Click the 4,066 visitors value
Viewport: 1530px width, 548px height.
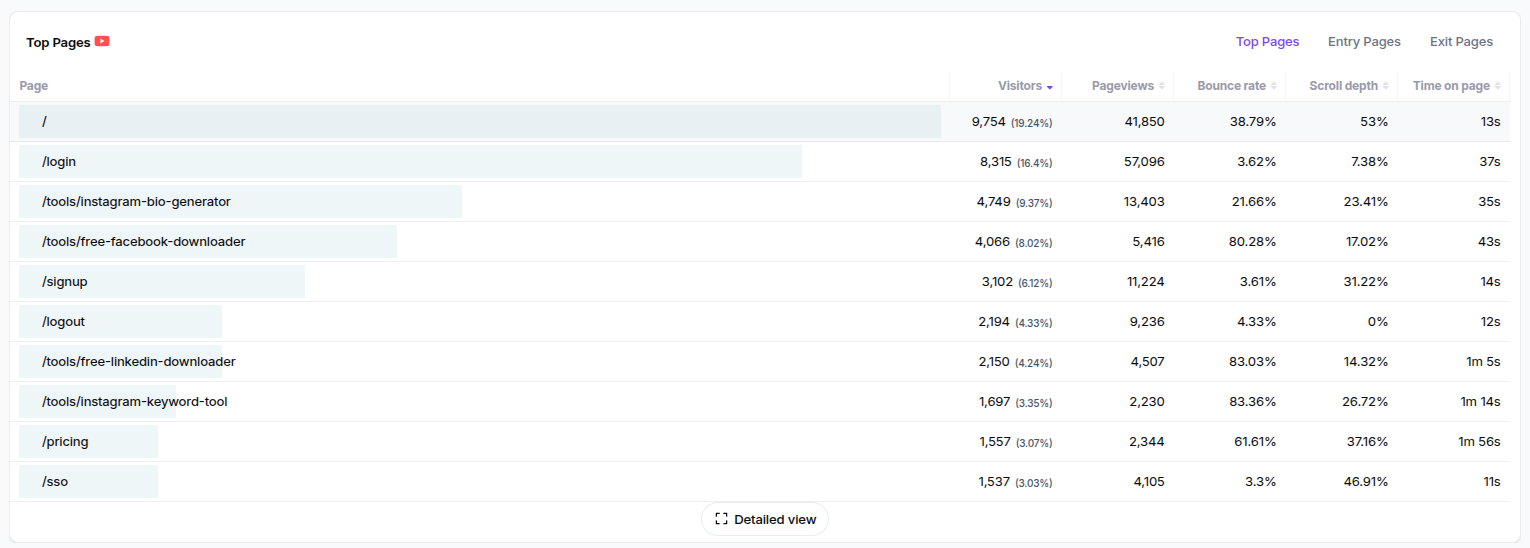point(993,241)
